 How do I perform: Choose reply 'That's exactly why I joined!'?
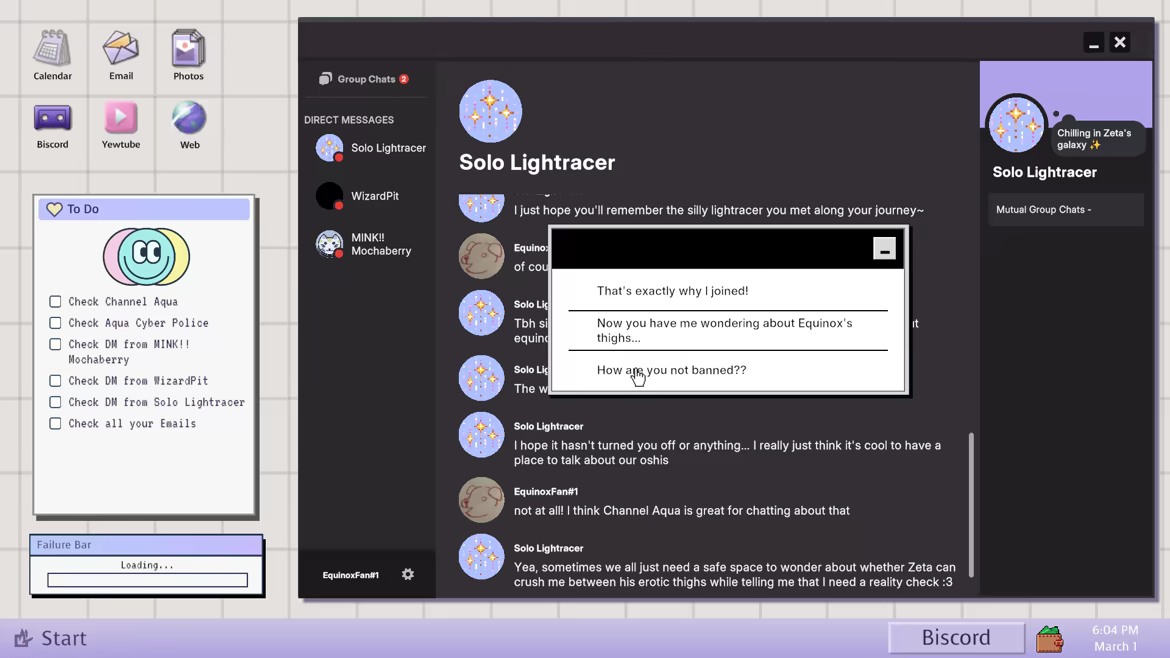tap(728, 291)
